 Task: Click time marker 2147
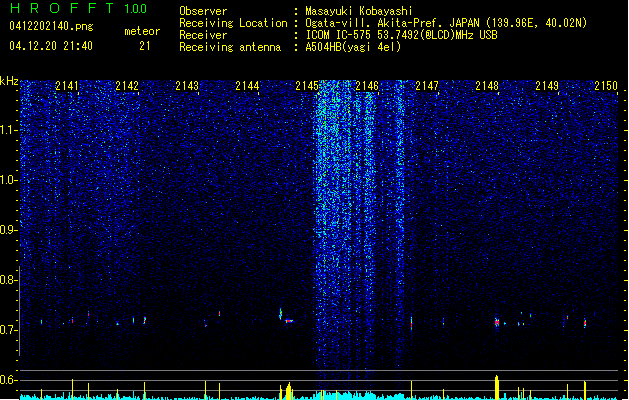(427, 86)
